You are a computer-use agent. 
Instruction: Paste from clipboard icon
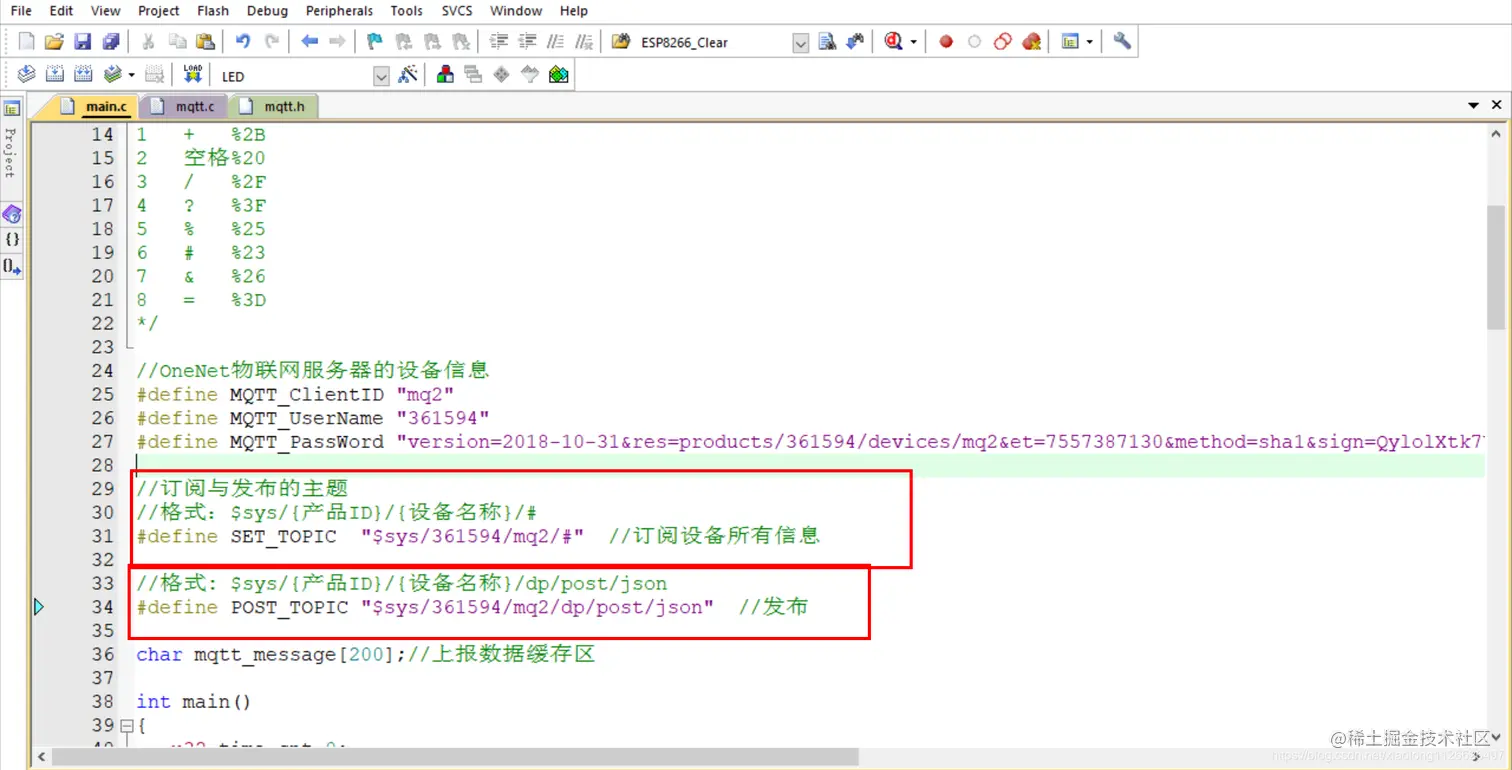pos(205,42)
